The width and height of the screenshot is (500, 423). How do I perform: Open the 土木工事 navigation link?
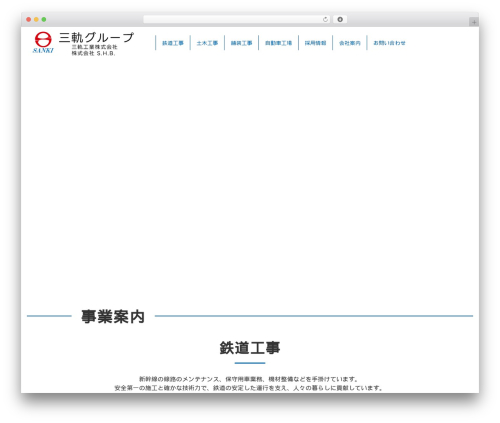(207, 43)
